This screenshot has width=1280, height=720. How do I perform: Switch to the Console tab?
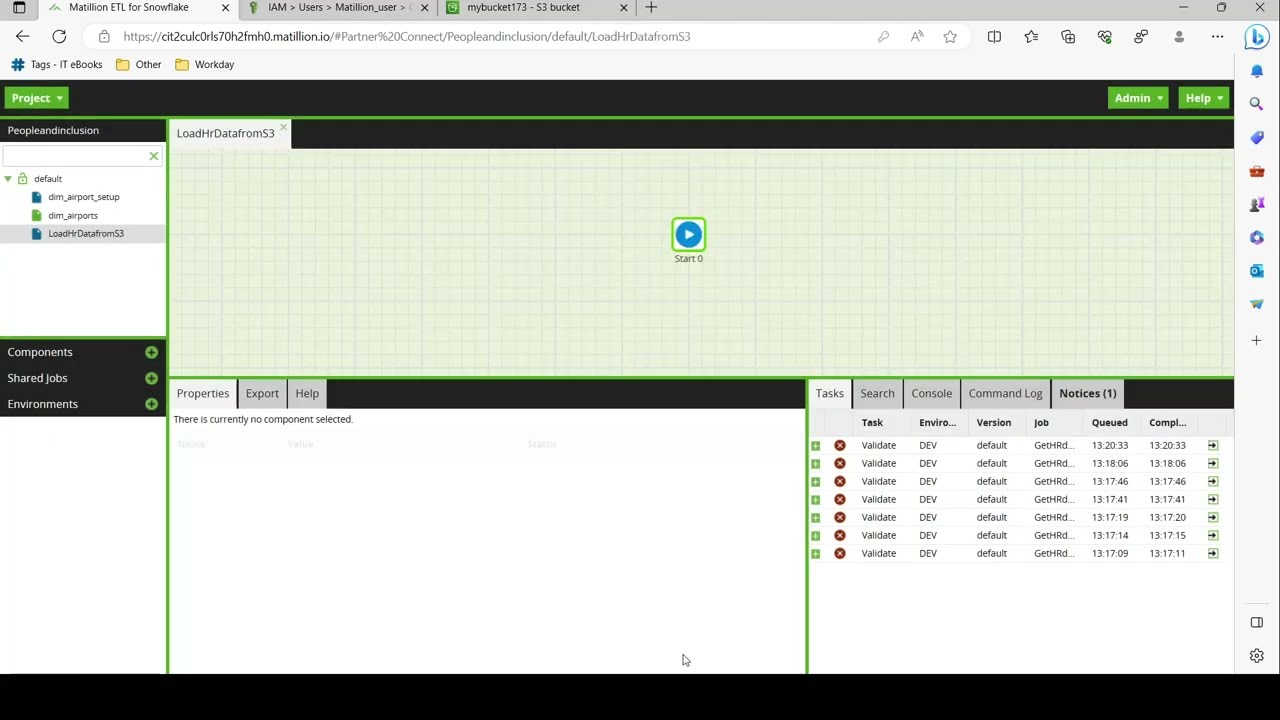coord(931,394)
